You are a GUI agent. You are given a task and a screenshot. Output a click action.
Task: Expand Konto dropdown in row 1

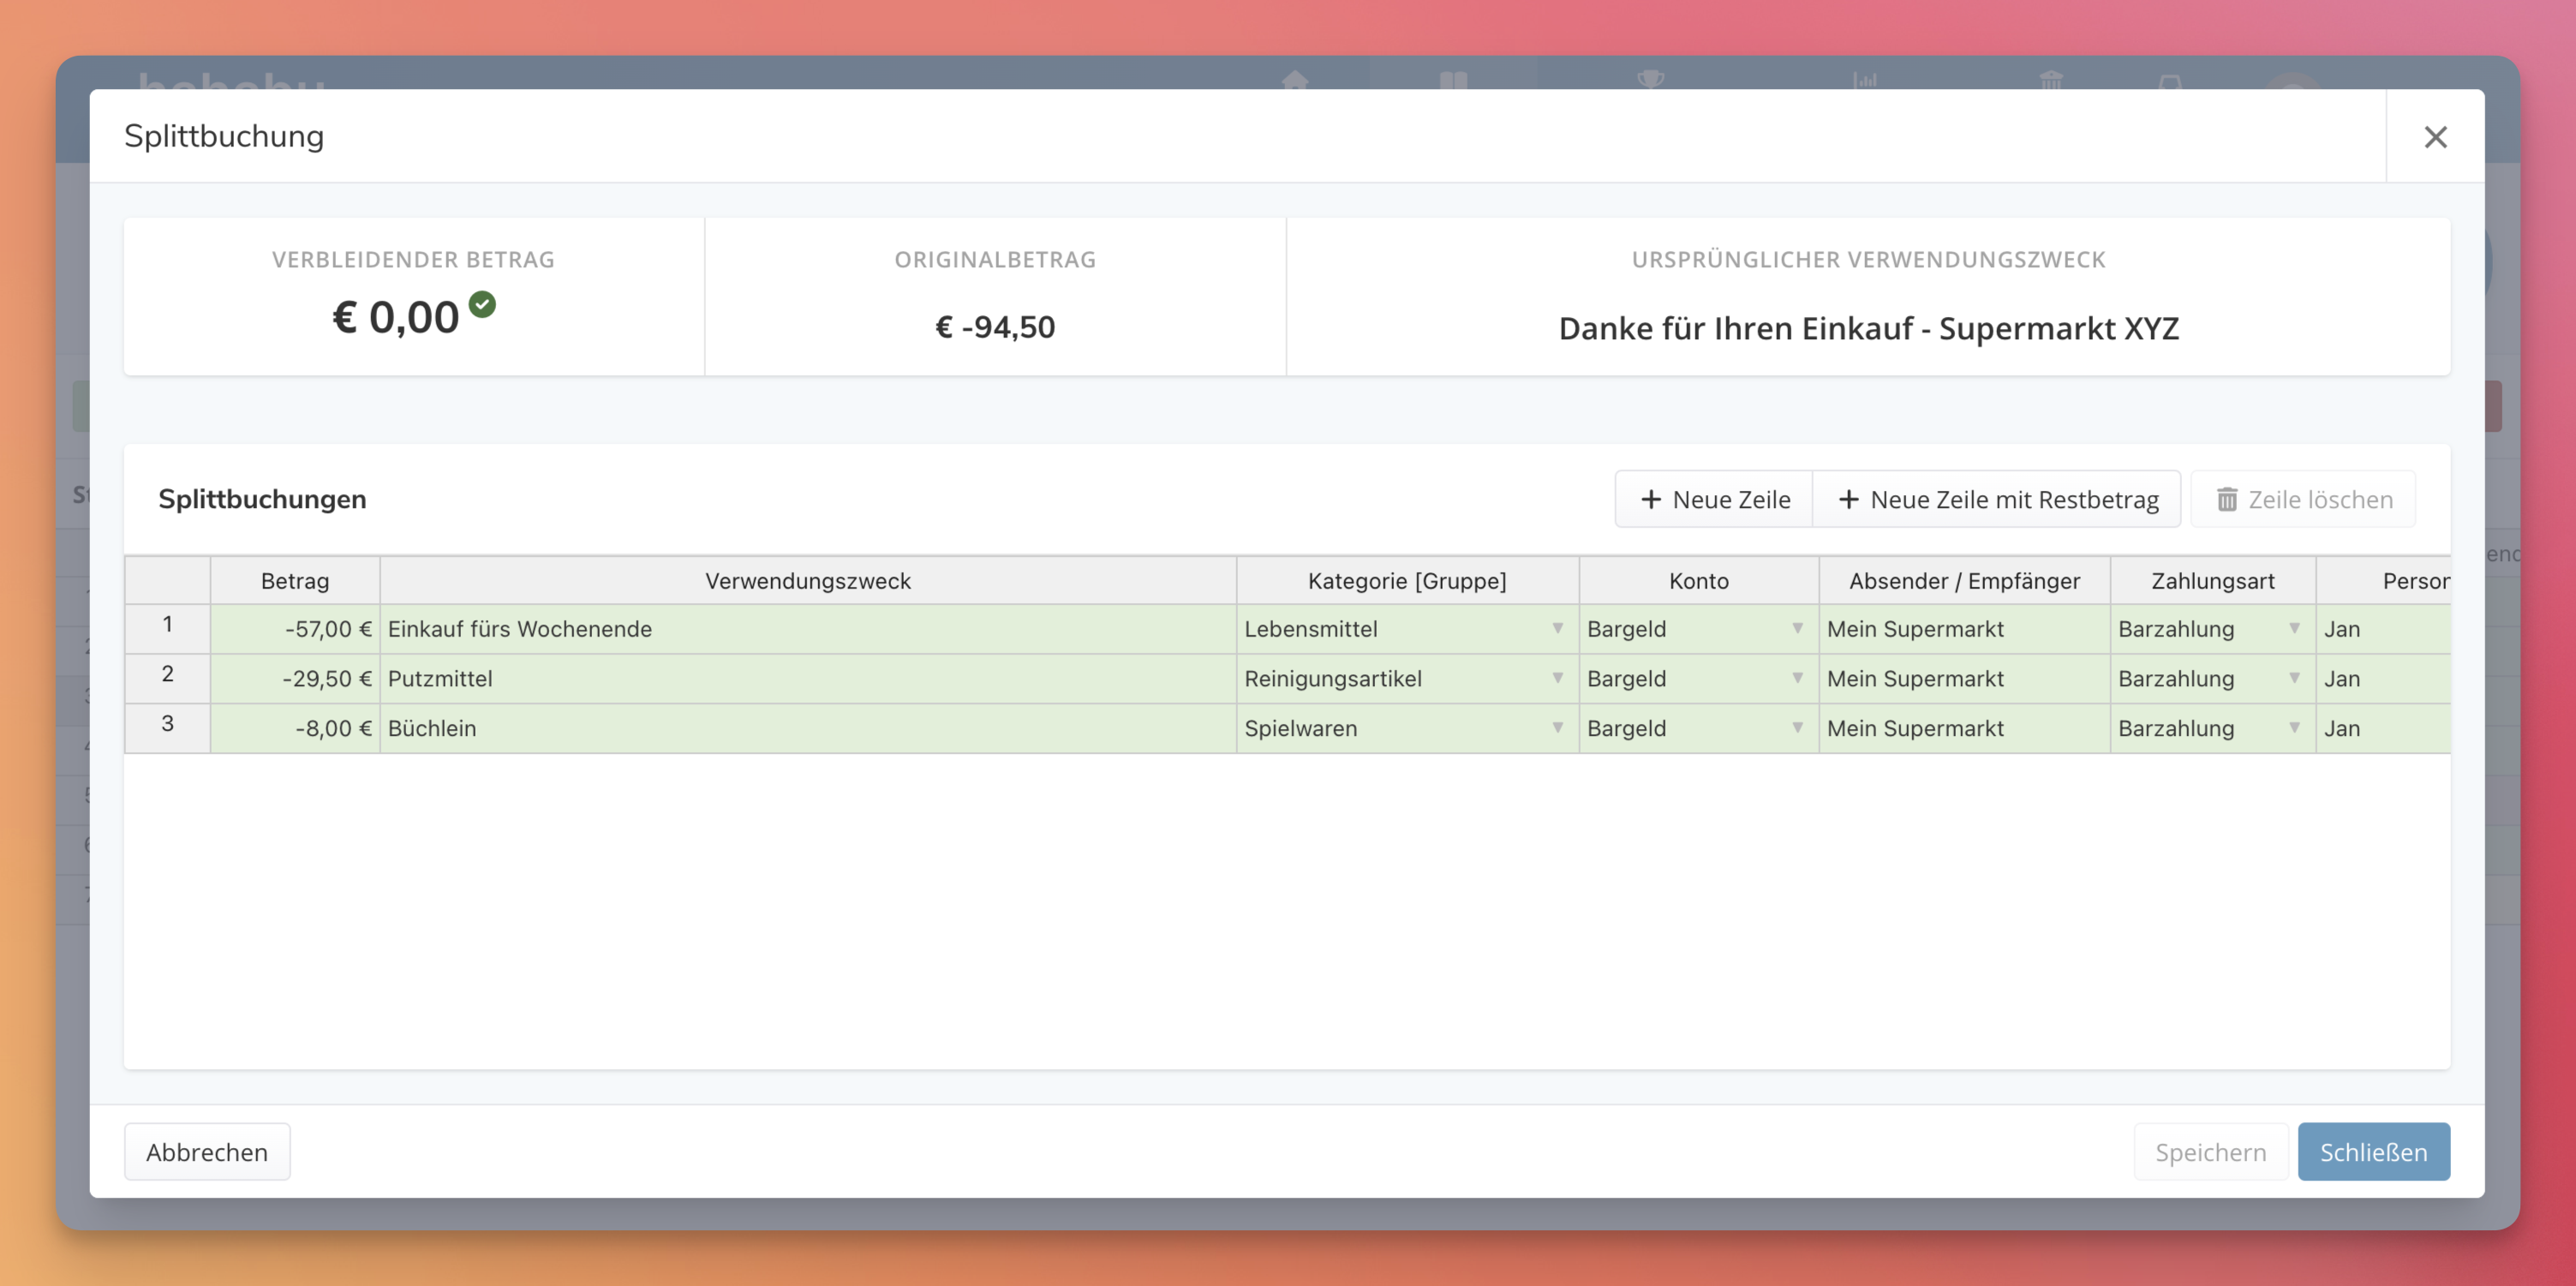click(x=1797, y=628)
